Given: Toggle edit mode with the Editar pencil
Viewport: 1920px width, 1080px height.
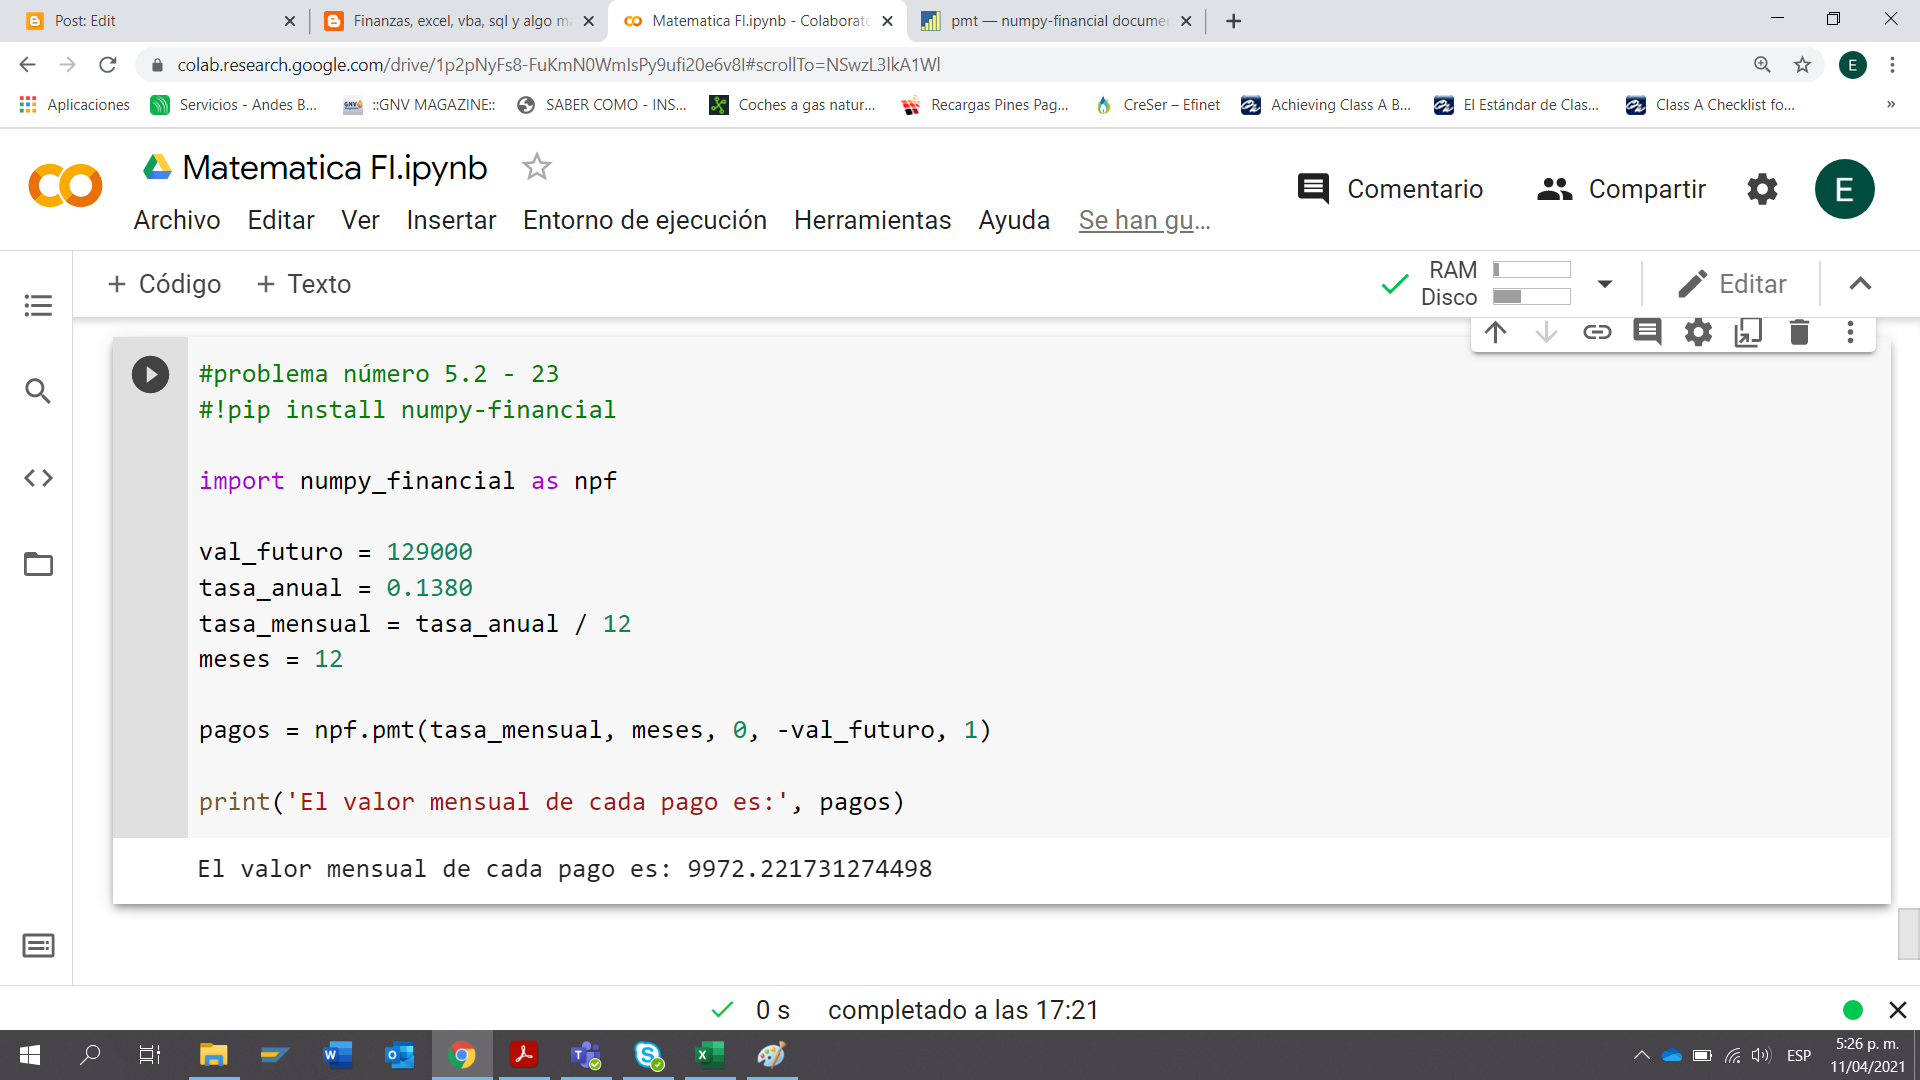Looking at the screenshot, I should point(1735,284).
